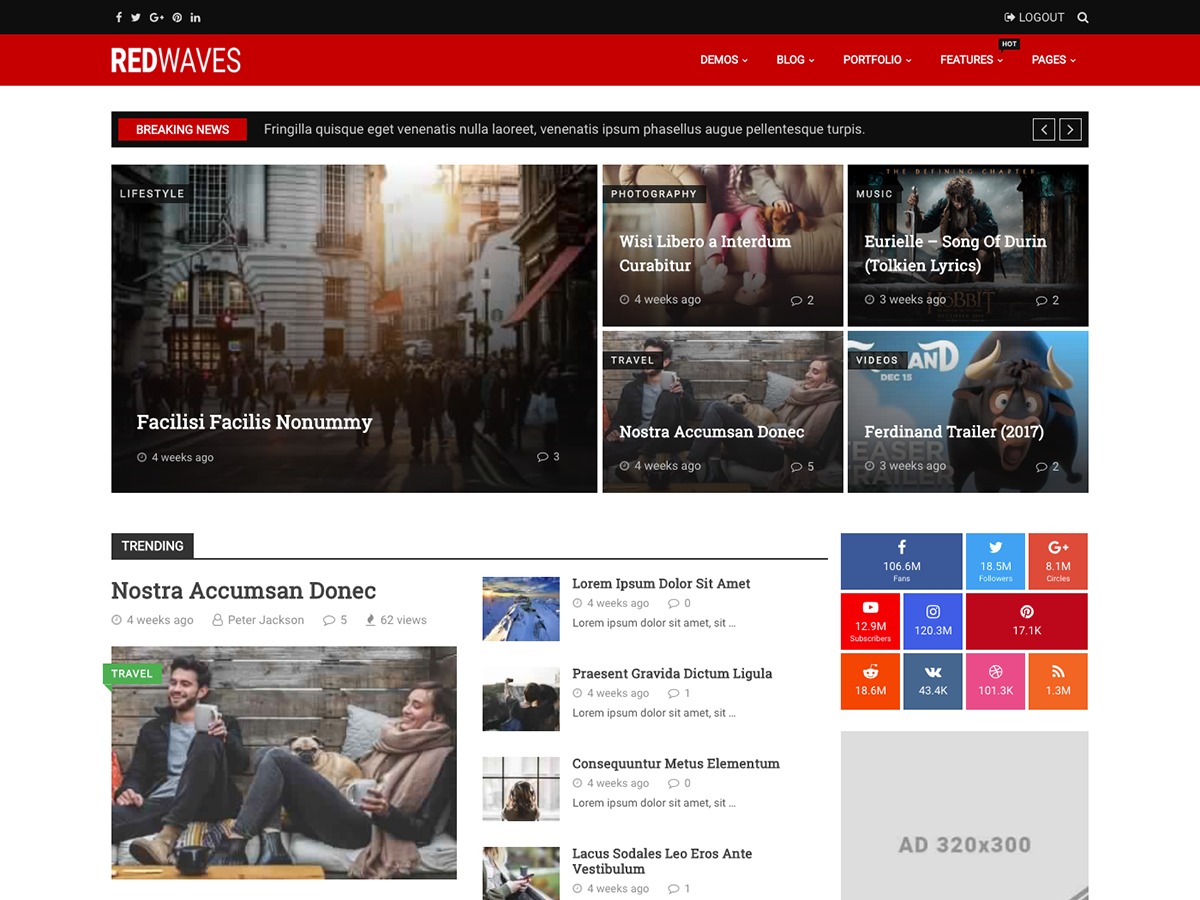
Task: Click comment icon on Ferdinand Trailer tile
Action: tap(1041, 466)
